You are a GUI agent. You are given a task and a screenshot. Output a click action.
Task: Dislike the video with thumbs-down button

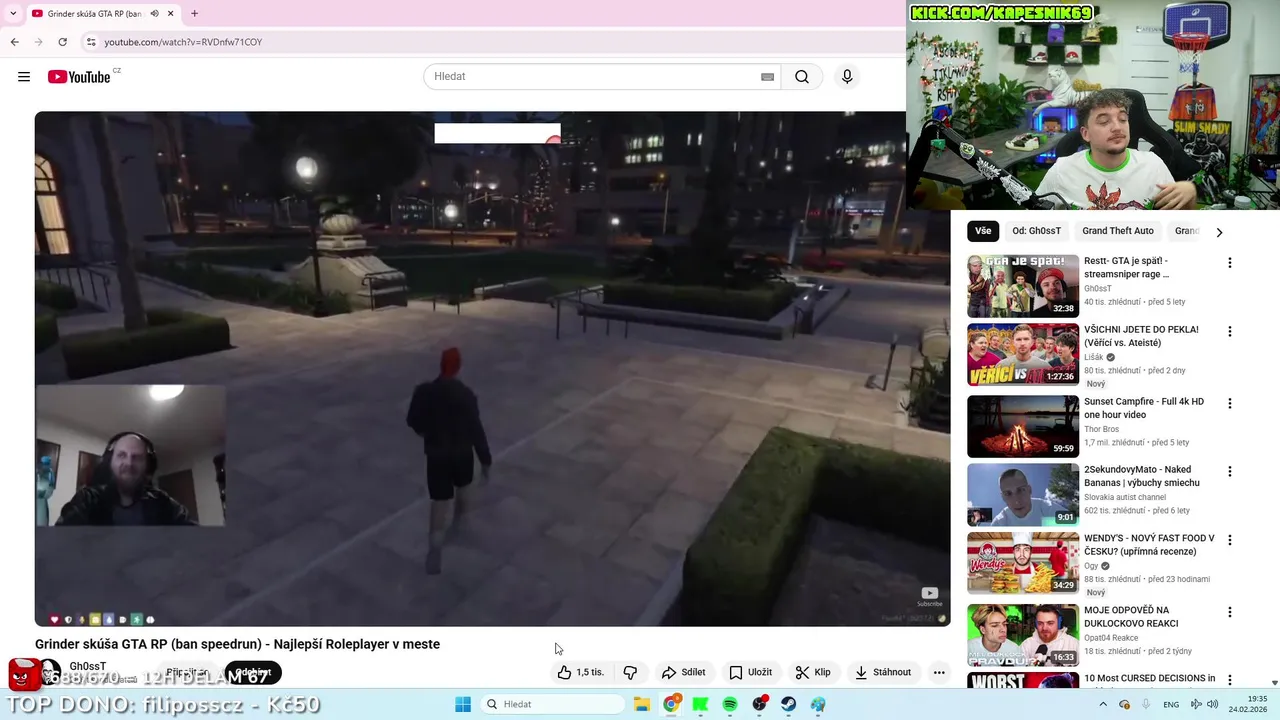pos(630,673)
